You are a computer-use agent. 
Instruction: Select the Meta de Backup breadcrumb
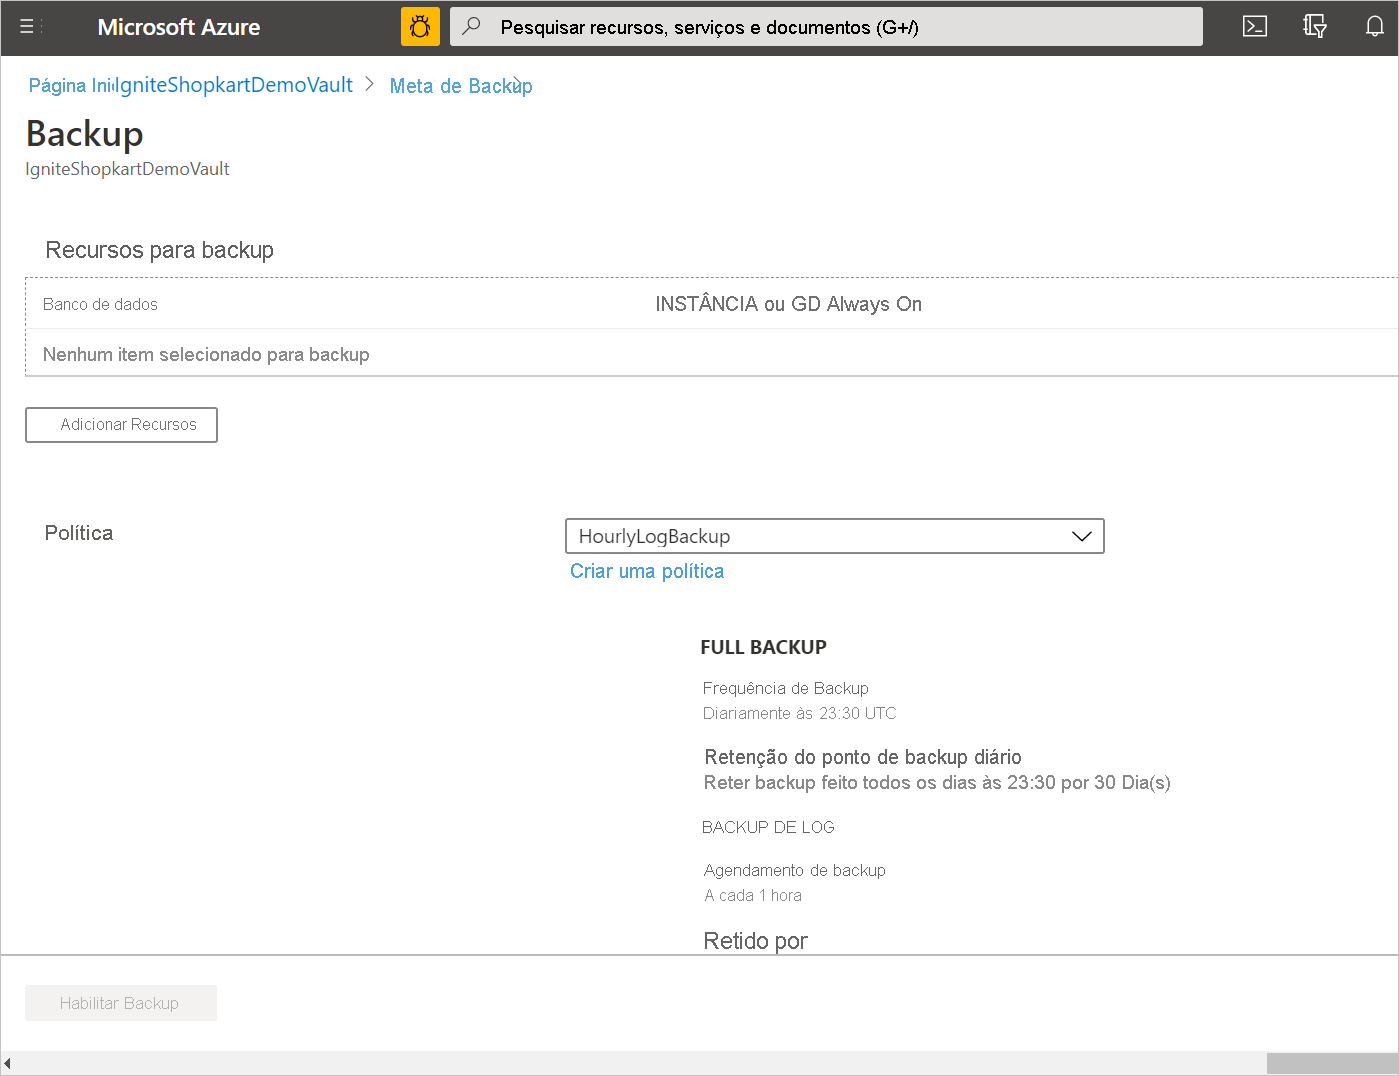[460, 86]
